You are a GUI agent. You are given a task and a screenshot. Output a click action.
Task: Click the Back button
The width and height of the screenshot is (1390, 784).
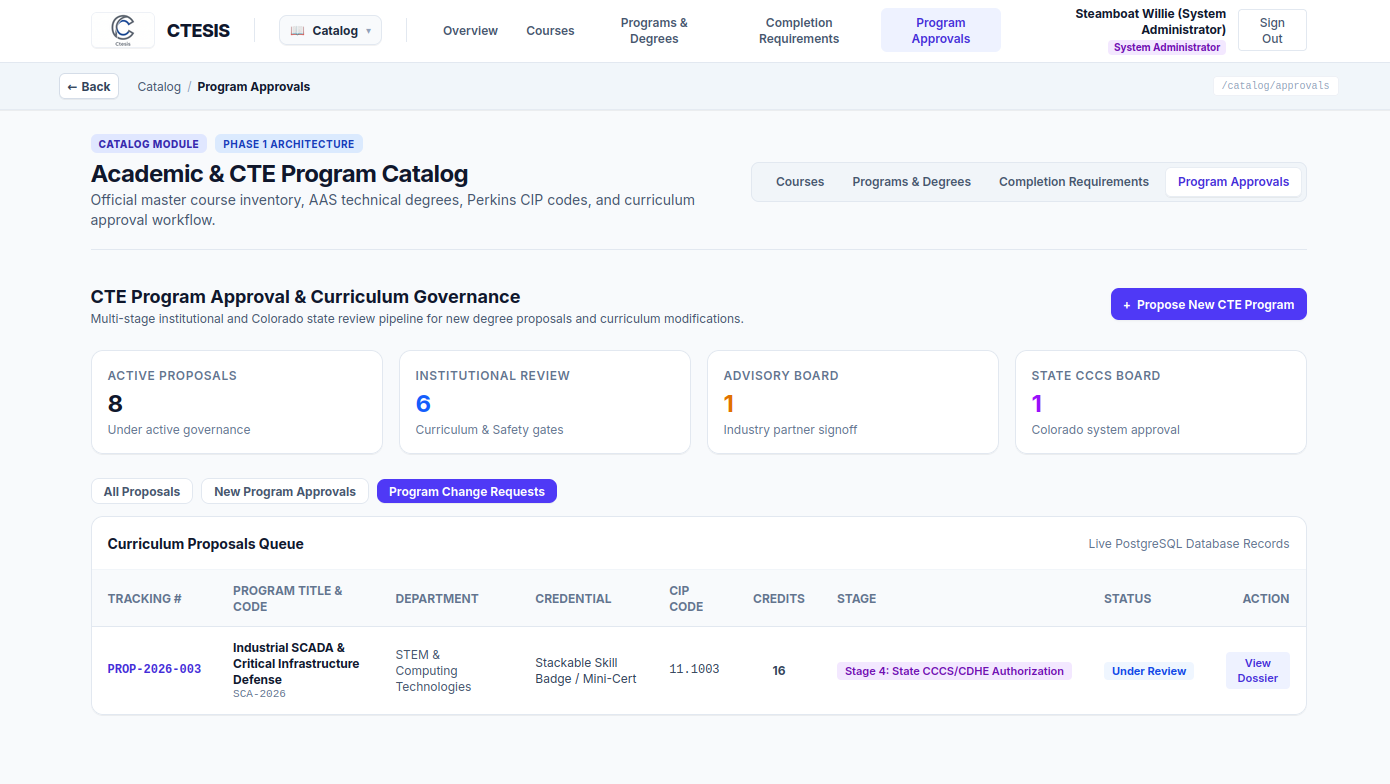89,87
